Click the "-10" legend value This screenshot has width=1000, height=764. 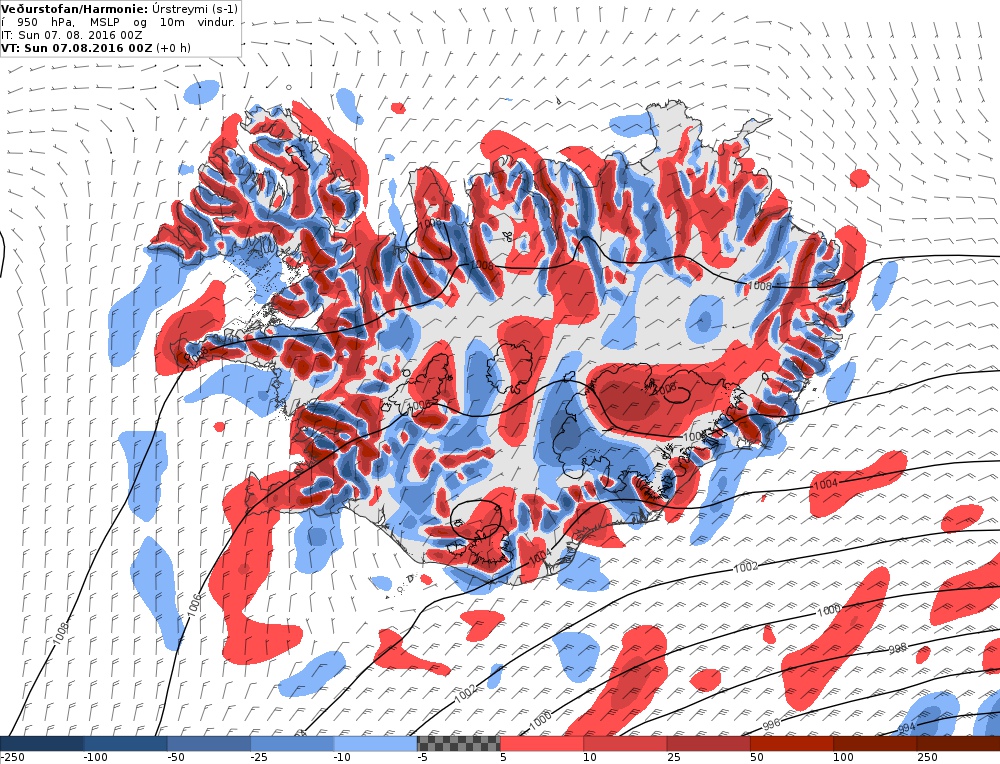click(342, 758)
